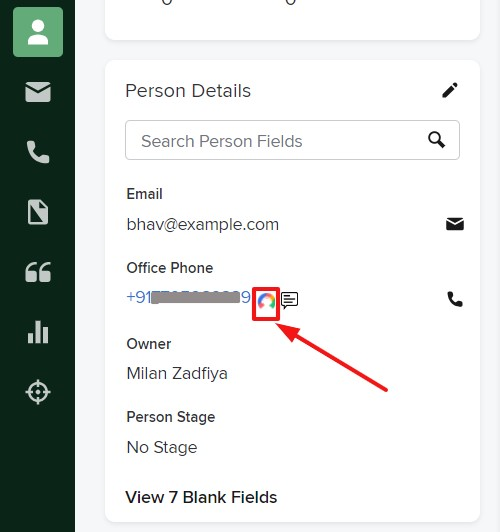
Task: Open the Email sidebar icon
Action: coord(38,92)
